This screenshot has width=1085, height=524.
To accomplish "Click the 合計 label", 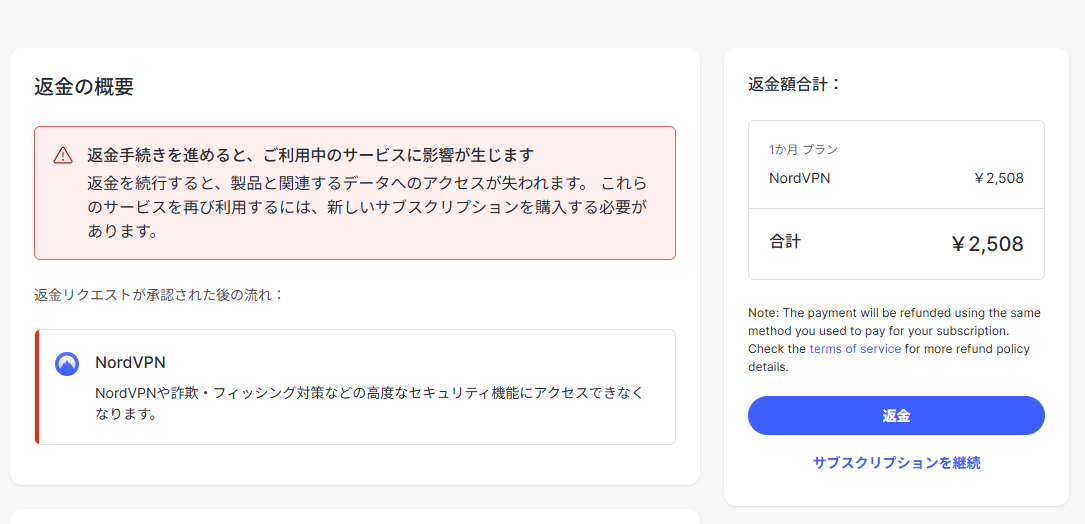I will [785, 242].
